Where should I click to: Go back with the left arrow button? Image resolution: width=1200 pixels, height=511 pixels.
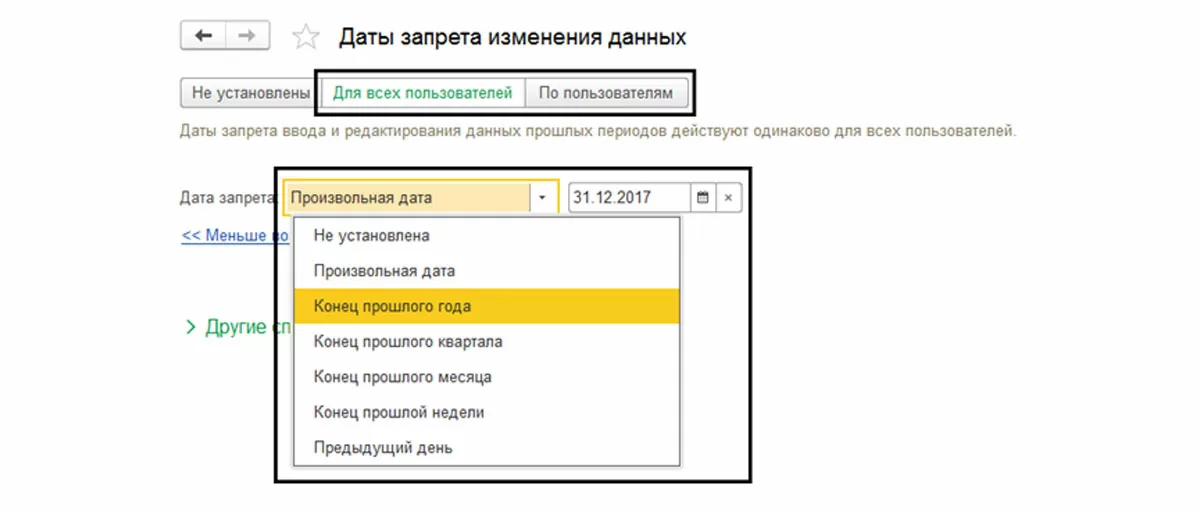(x=203, y=36)
